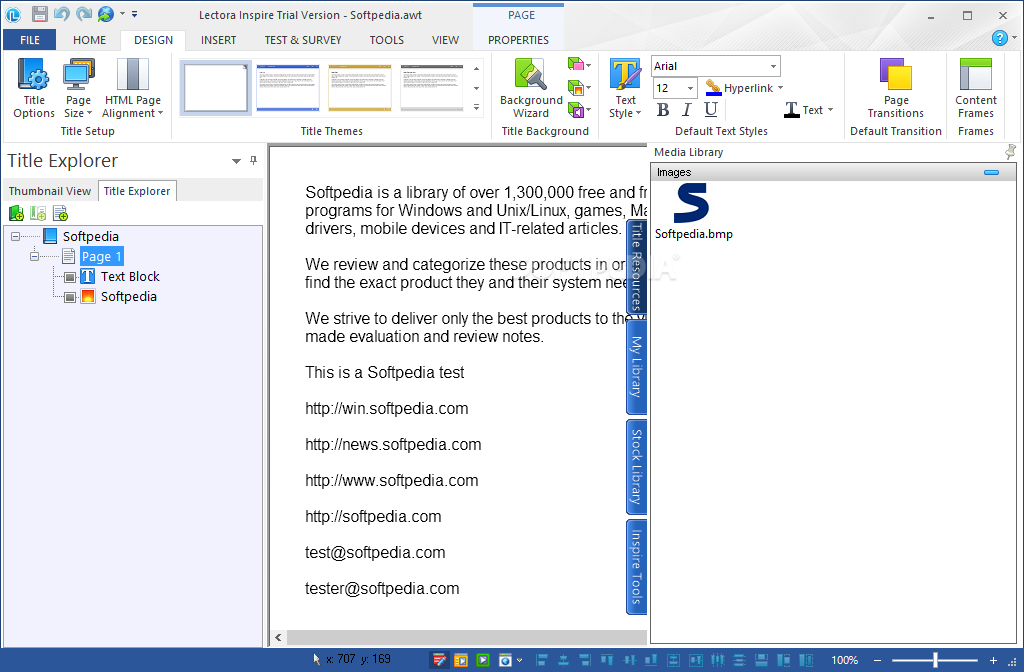The height and width of the screenshot is (672, 1024).
Task: Open the Title Resources side tab
Action: (637, 266)
